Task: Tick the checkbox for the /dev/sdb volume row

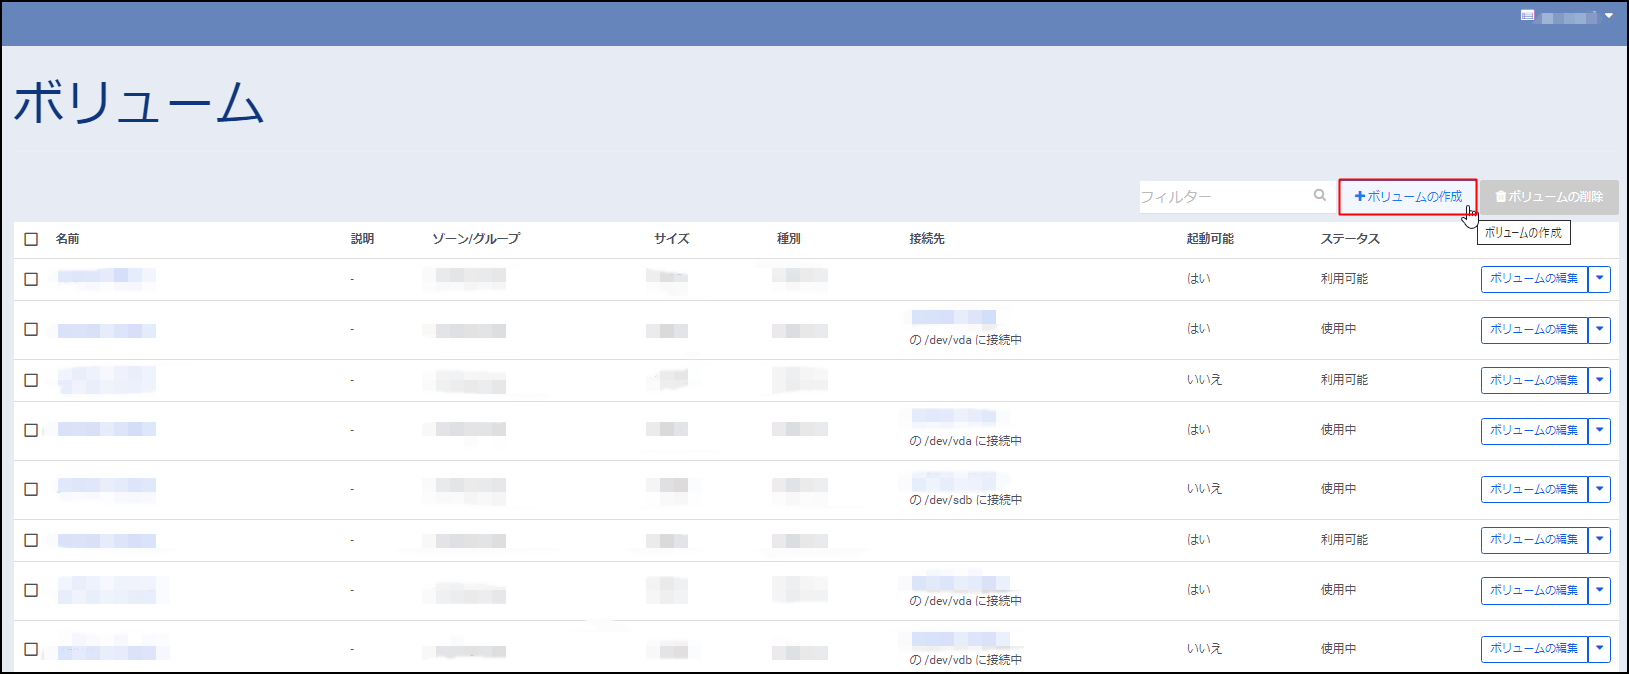Action: (31, 489)
